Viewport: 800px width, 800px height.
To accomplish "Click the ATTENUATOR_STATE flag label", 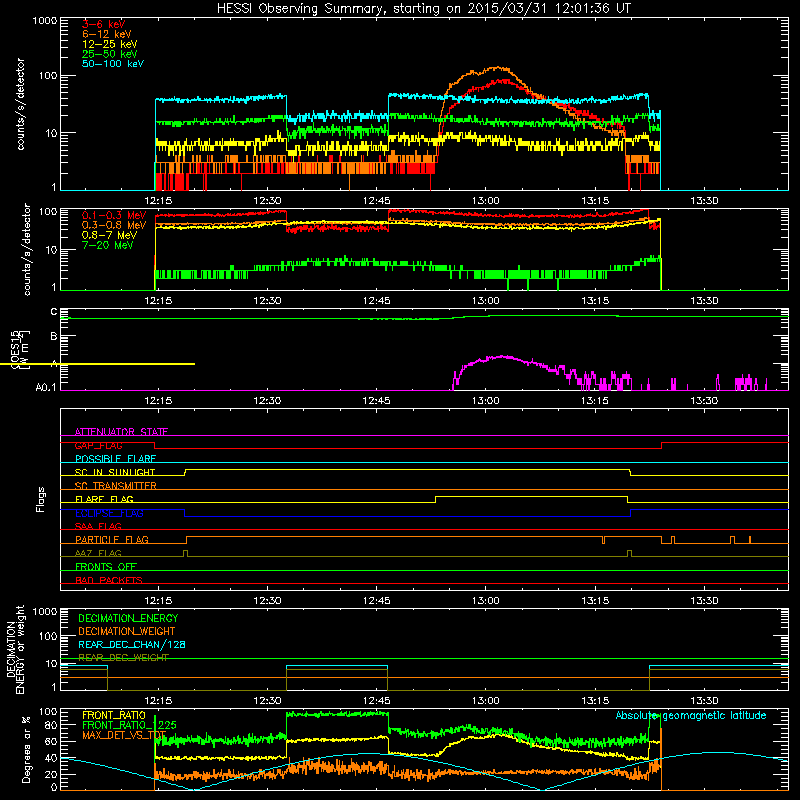I will pos(121,432).
